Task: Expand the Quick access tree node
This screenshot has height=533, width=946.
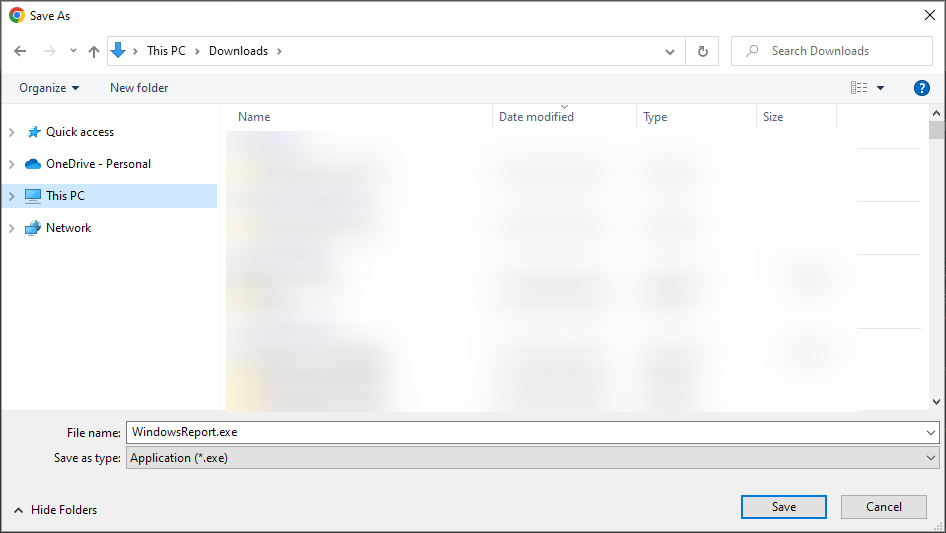Action: coord(11,132)
